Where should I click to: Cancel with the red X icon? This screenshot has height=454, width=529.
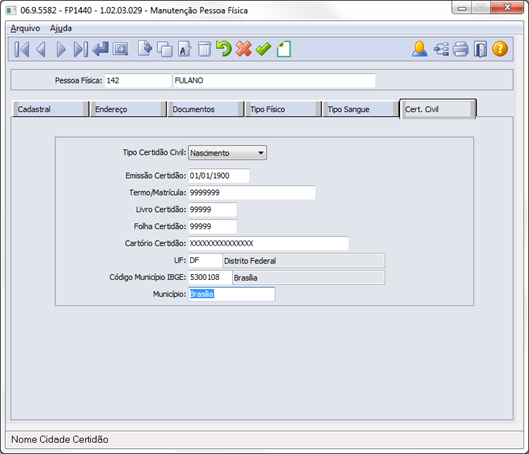(244, 49)
